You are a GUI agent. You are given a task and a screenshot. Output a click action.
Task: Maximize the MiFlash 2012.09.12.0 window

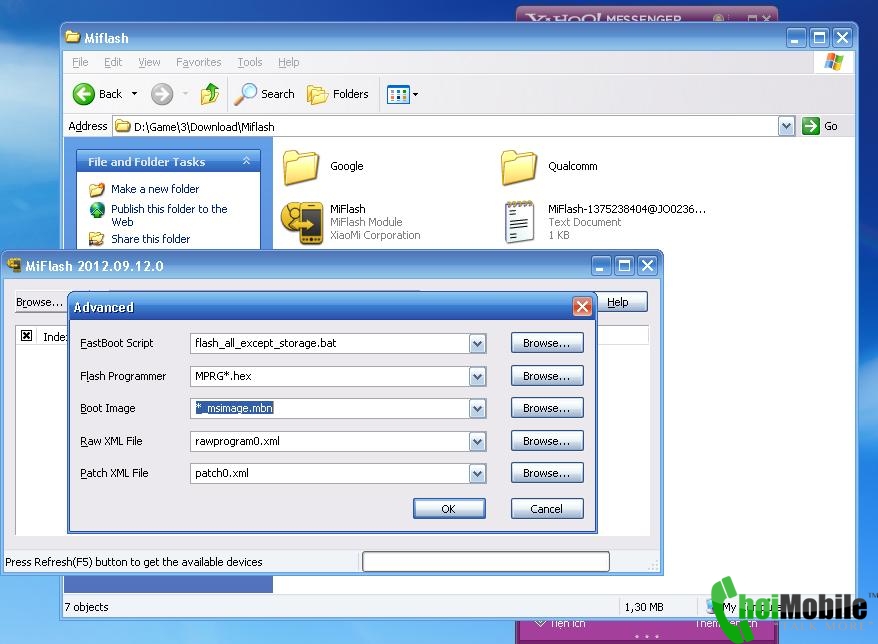pos(624,265)
